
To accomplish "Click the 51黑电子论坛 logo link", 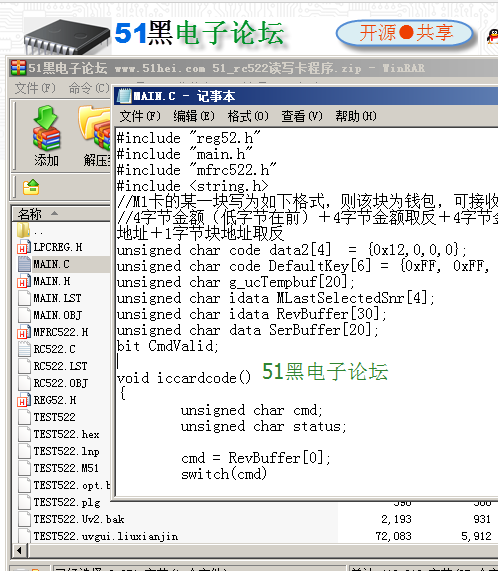I will click(199, 33).
